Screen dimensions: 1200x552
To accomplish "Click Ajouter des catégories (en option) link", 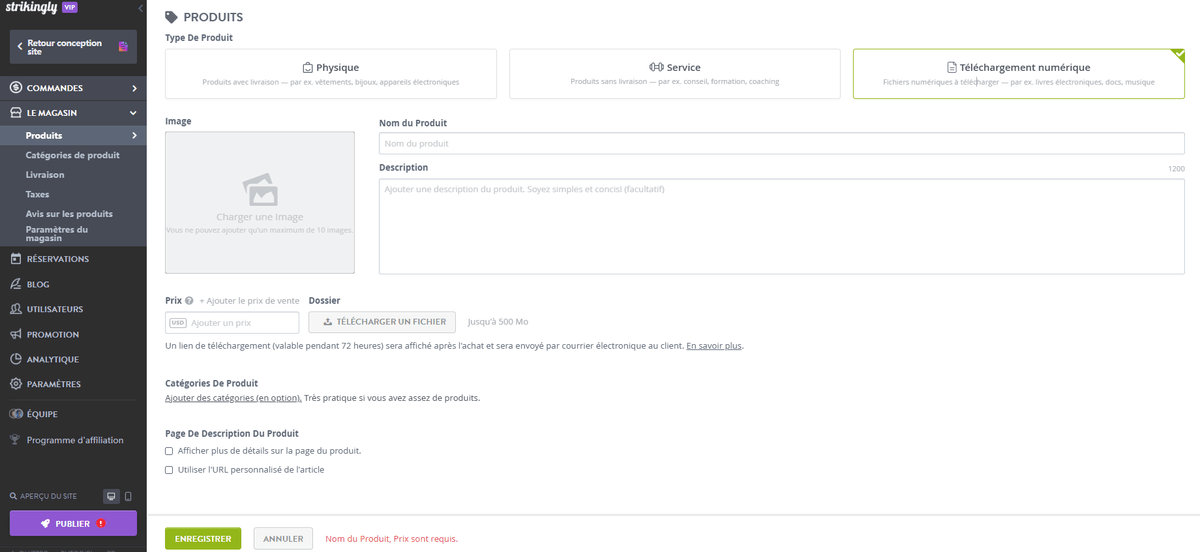I will pos(233,398).
